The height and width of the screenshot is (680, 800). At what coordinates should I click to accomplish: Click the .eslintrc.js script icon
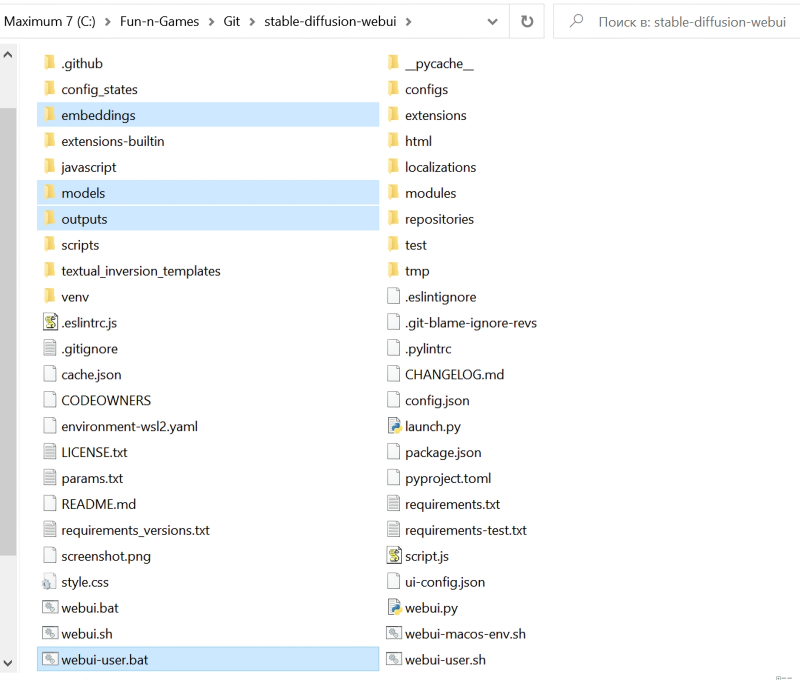click(x=51, y=323)
